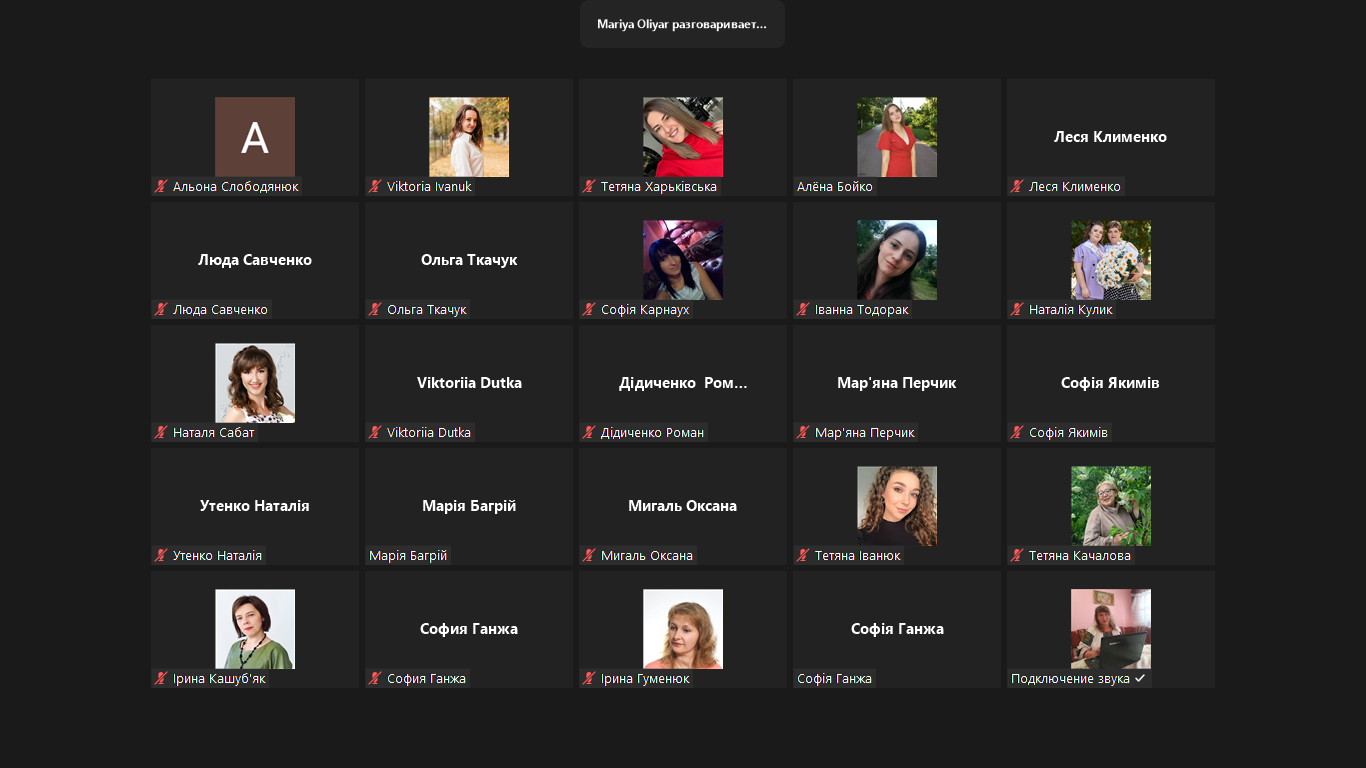Select the letter A avatar of Альона Слободянюк
The height and width of the screenshot is (768, 1366).
tap(255, 137)
